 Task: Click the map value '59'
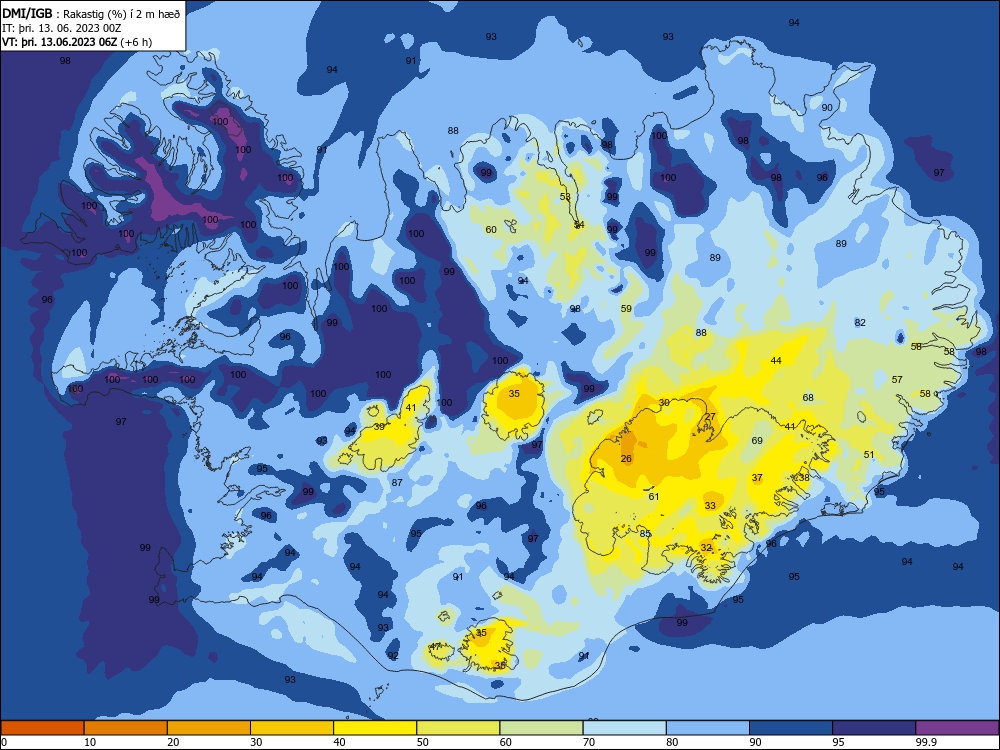coord(626,309)
